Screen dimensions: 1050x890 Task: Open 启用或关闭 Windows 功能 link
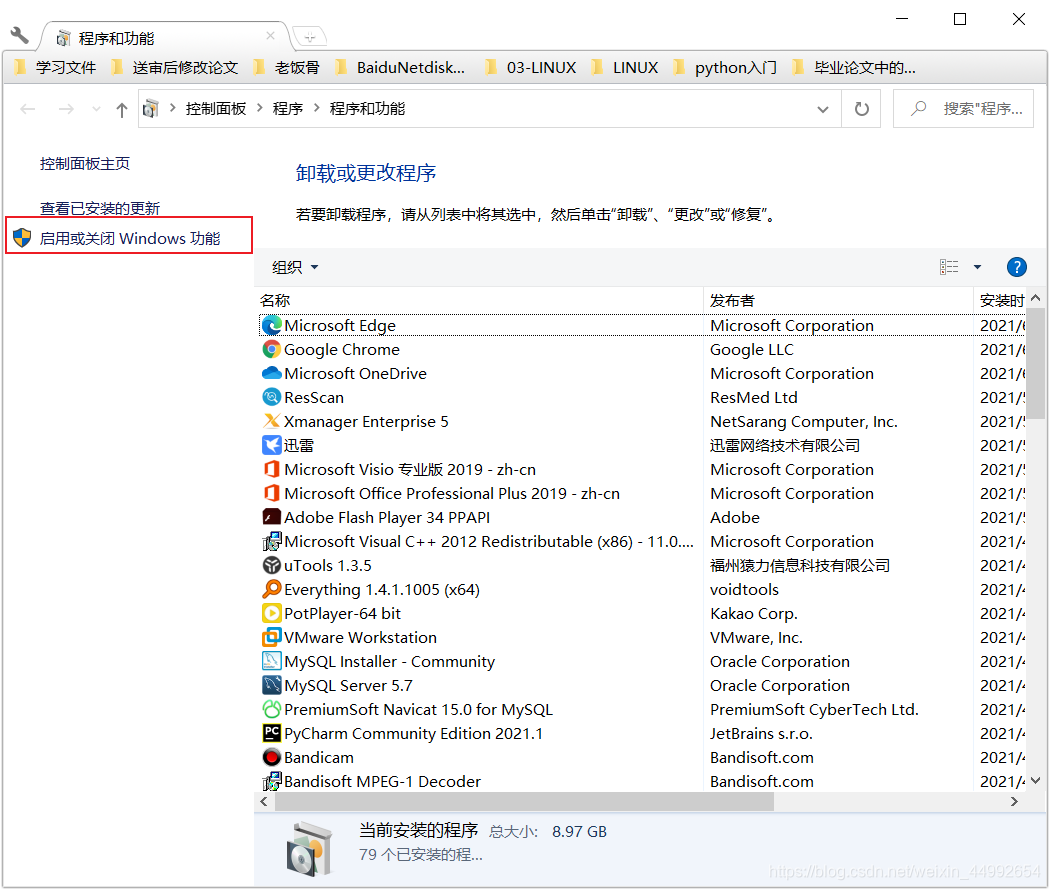click(x=129, y=238)
